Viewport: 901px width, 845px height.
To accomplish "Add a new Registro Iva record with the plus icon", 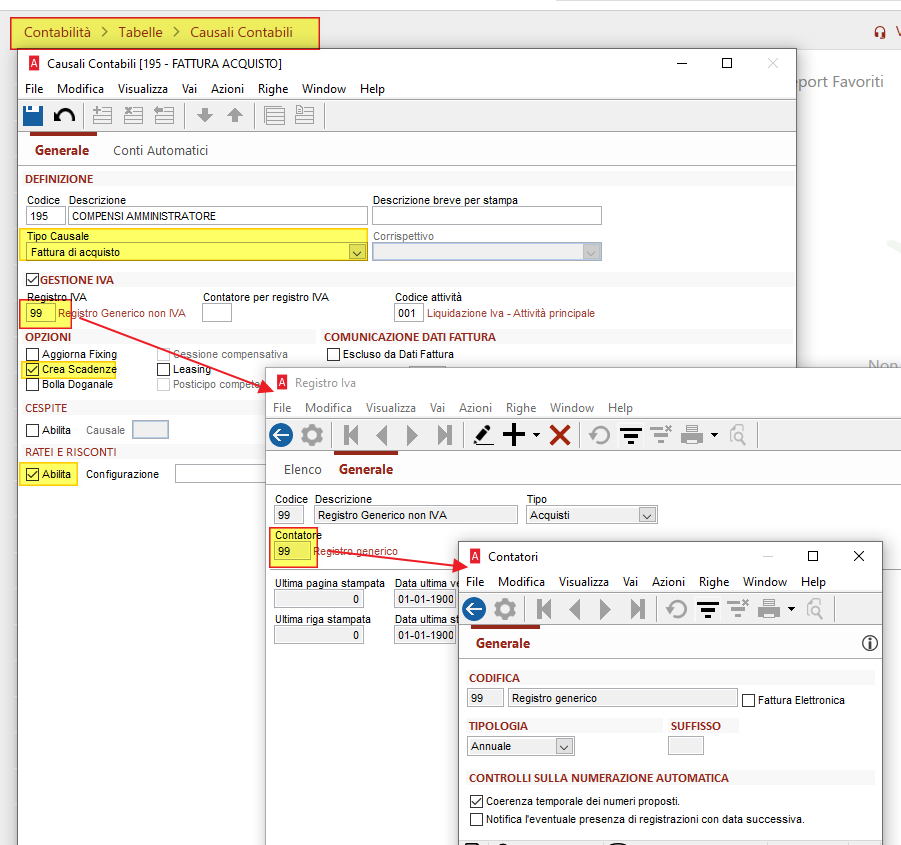I will pyautogui.click(x=514, y=435).
